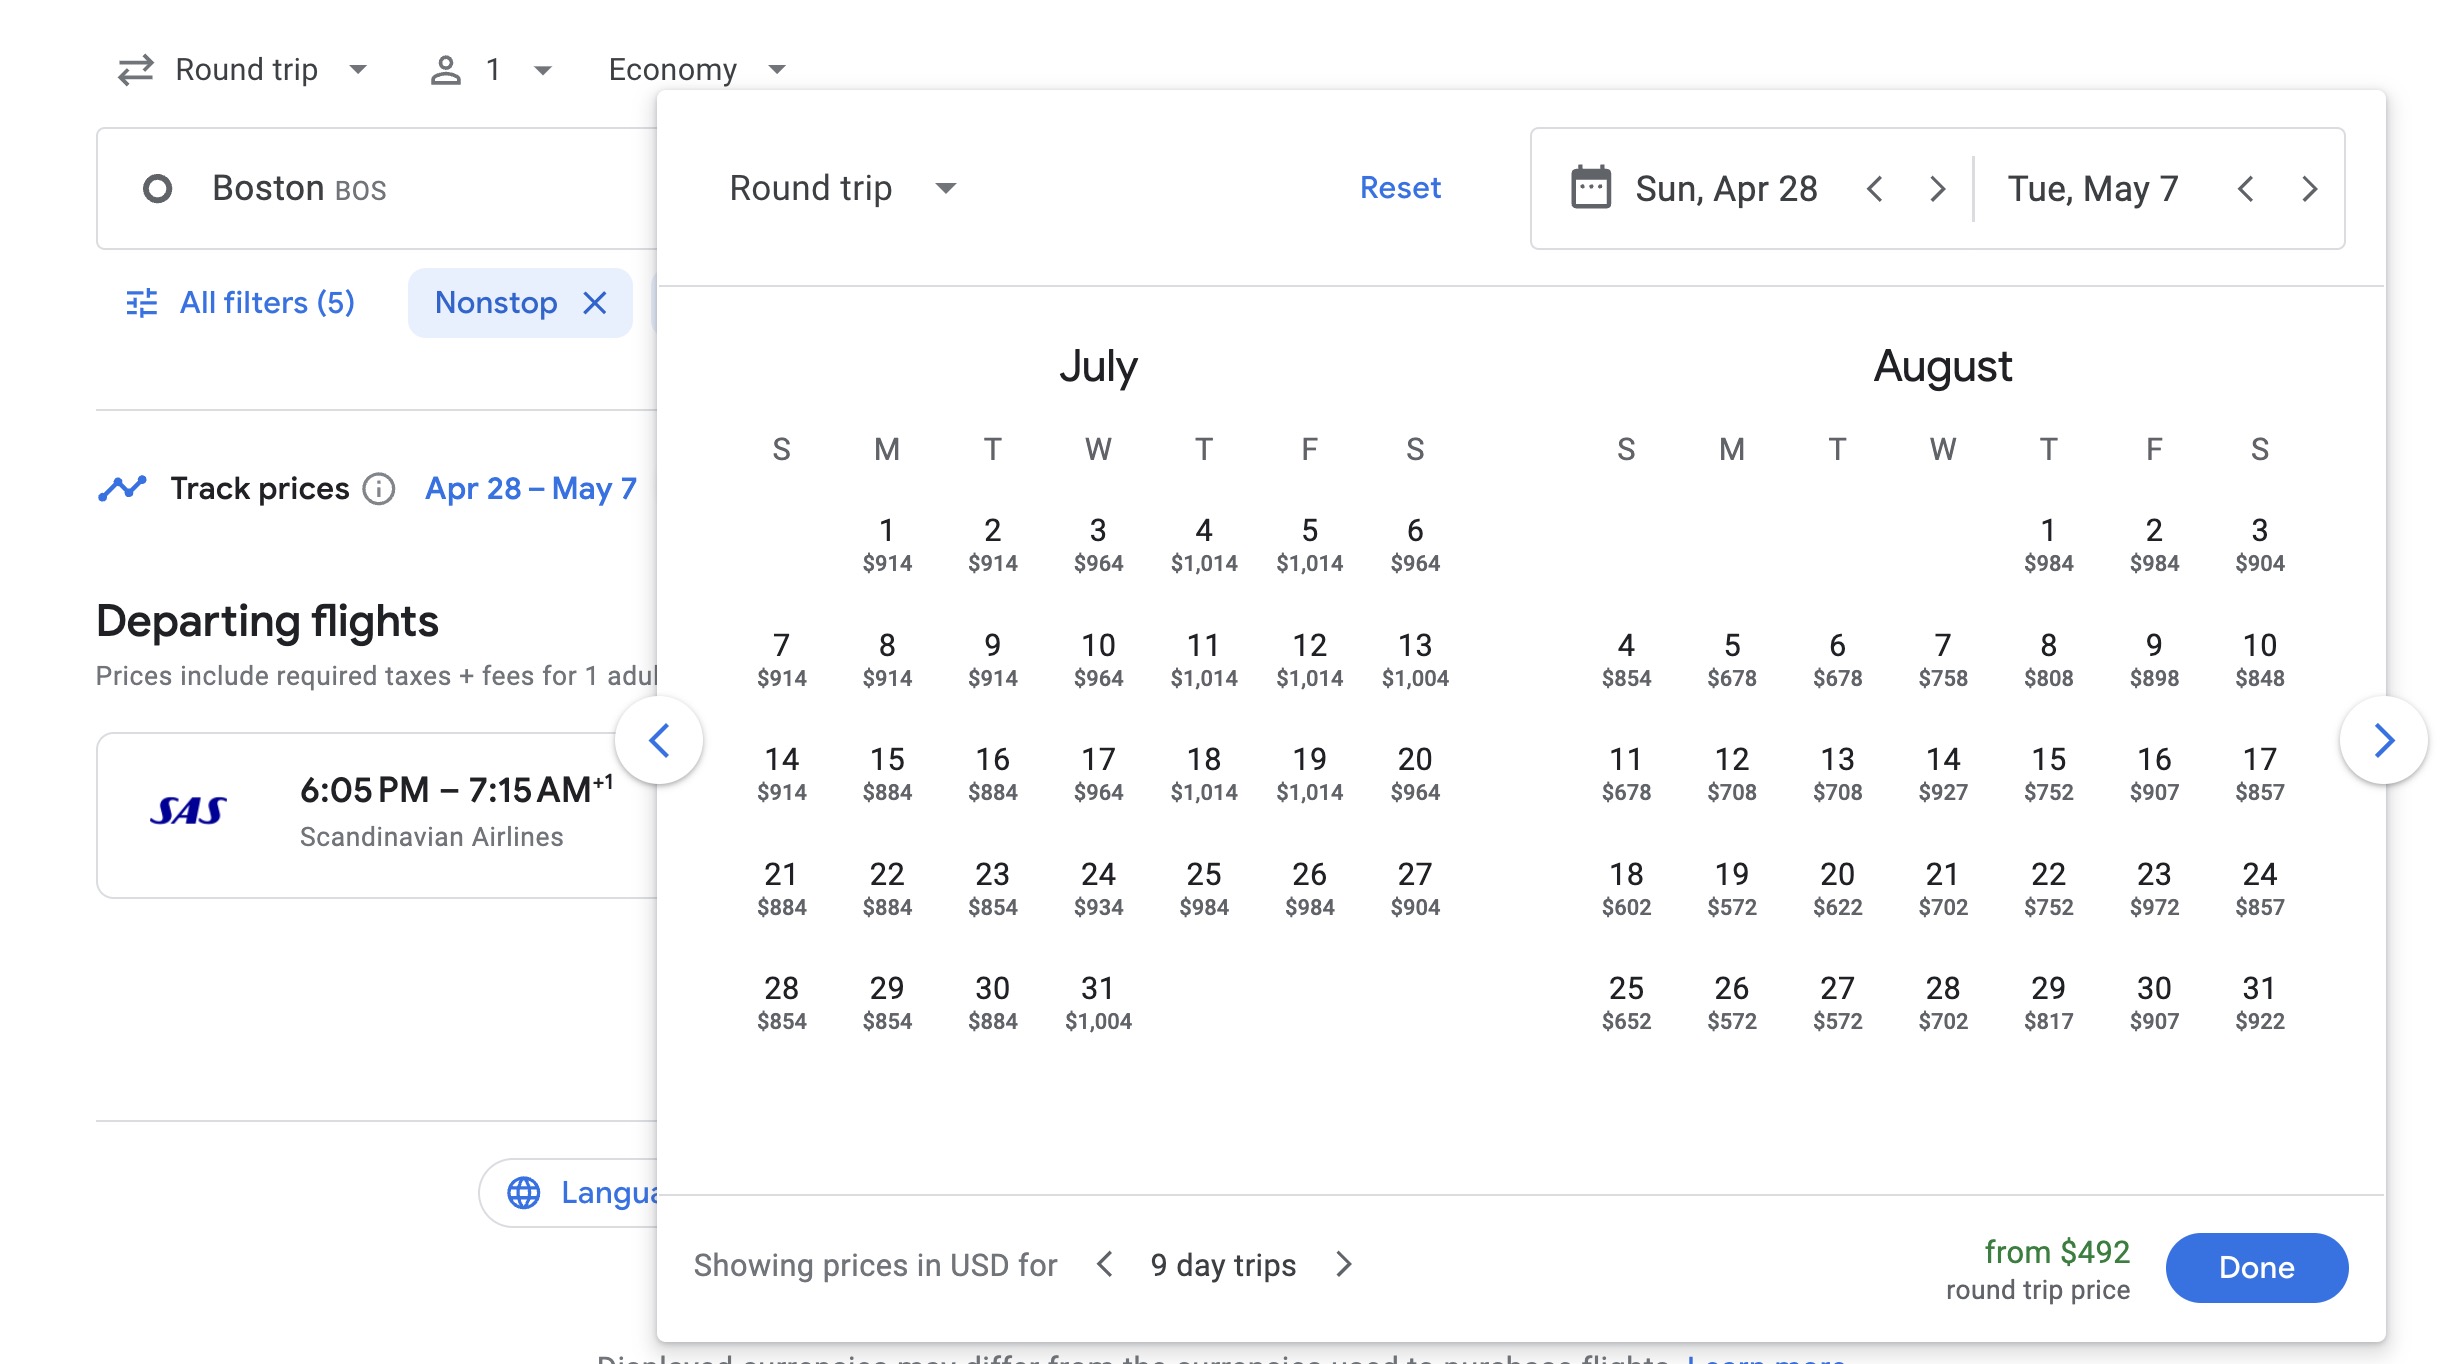This screenshot has height=1364, width=2462.
Task: Move departure date one day earlier
Action: [1875, 188]
